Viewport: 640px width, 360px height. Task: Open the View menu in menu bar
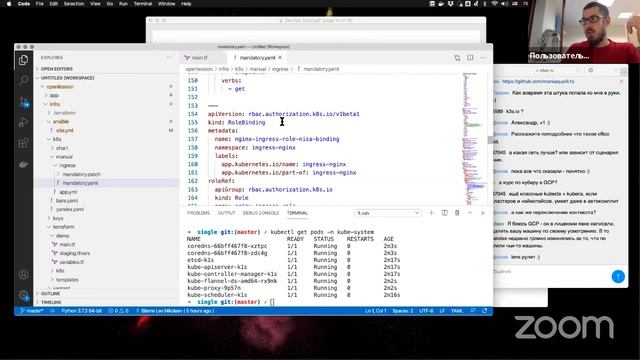pos(95,4)
